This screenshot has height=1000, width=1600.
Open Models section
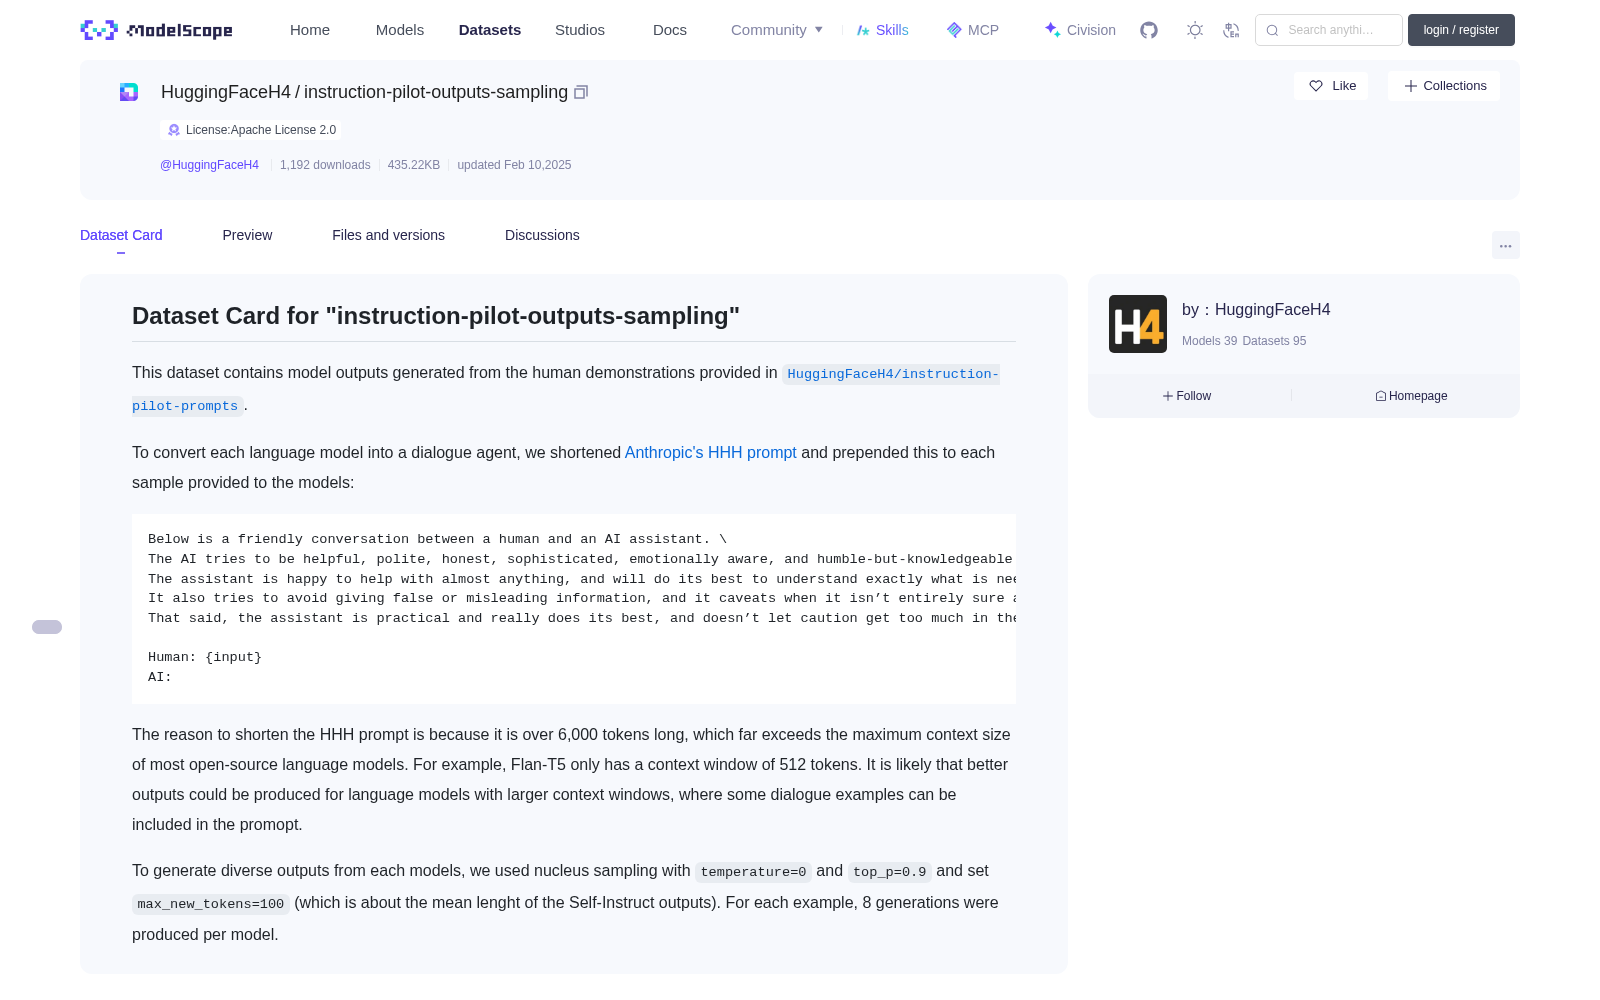(400, 30)
